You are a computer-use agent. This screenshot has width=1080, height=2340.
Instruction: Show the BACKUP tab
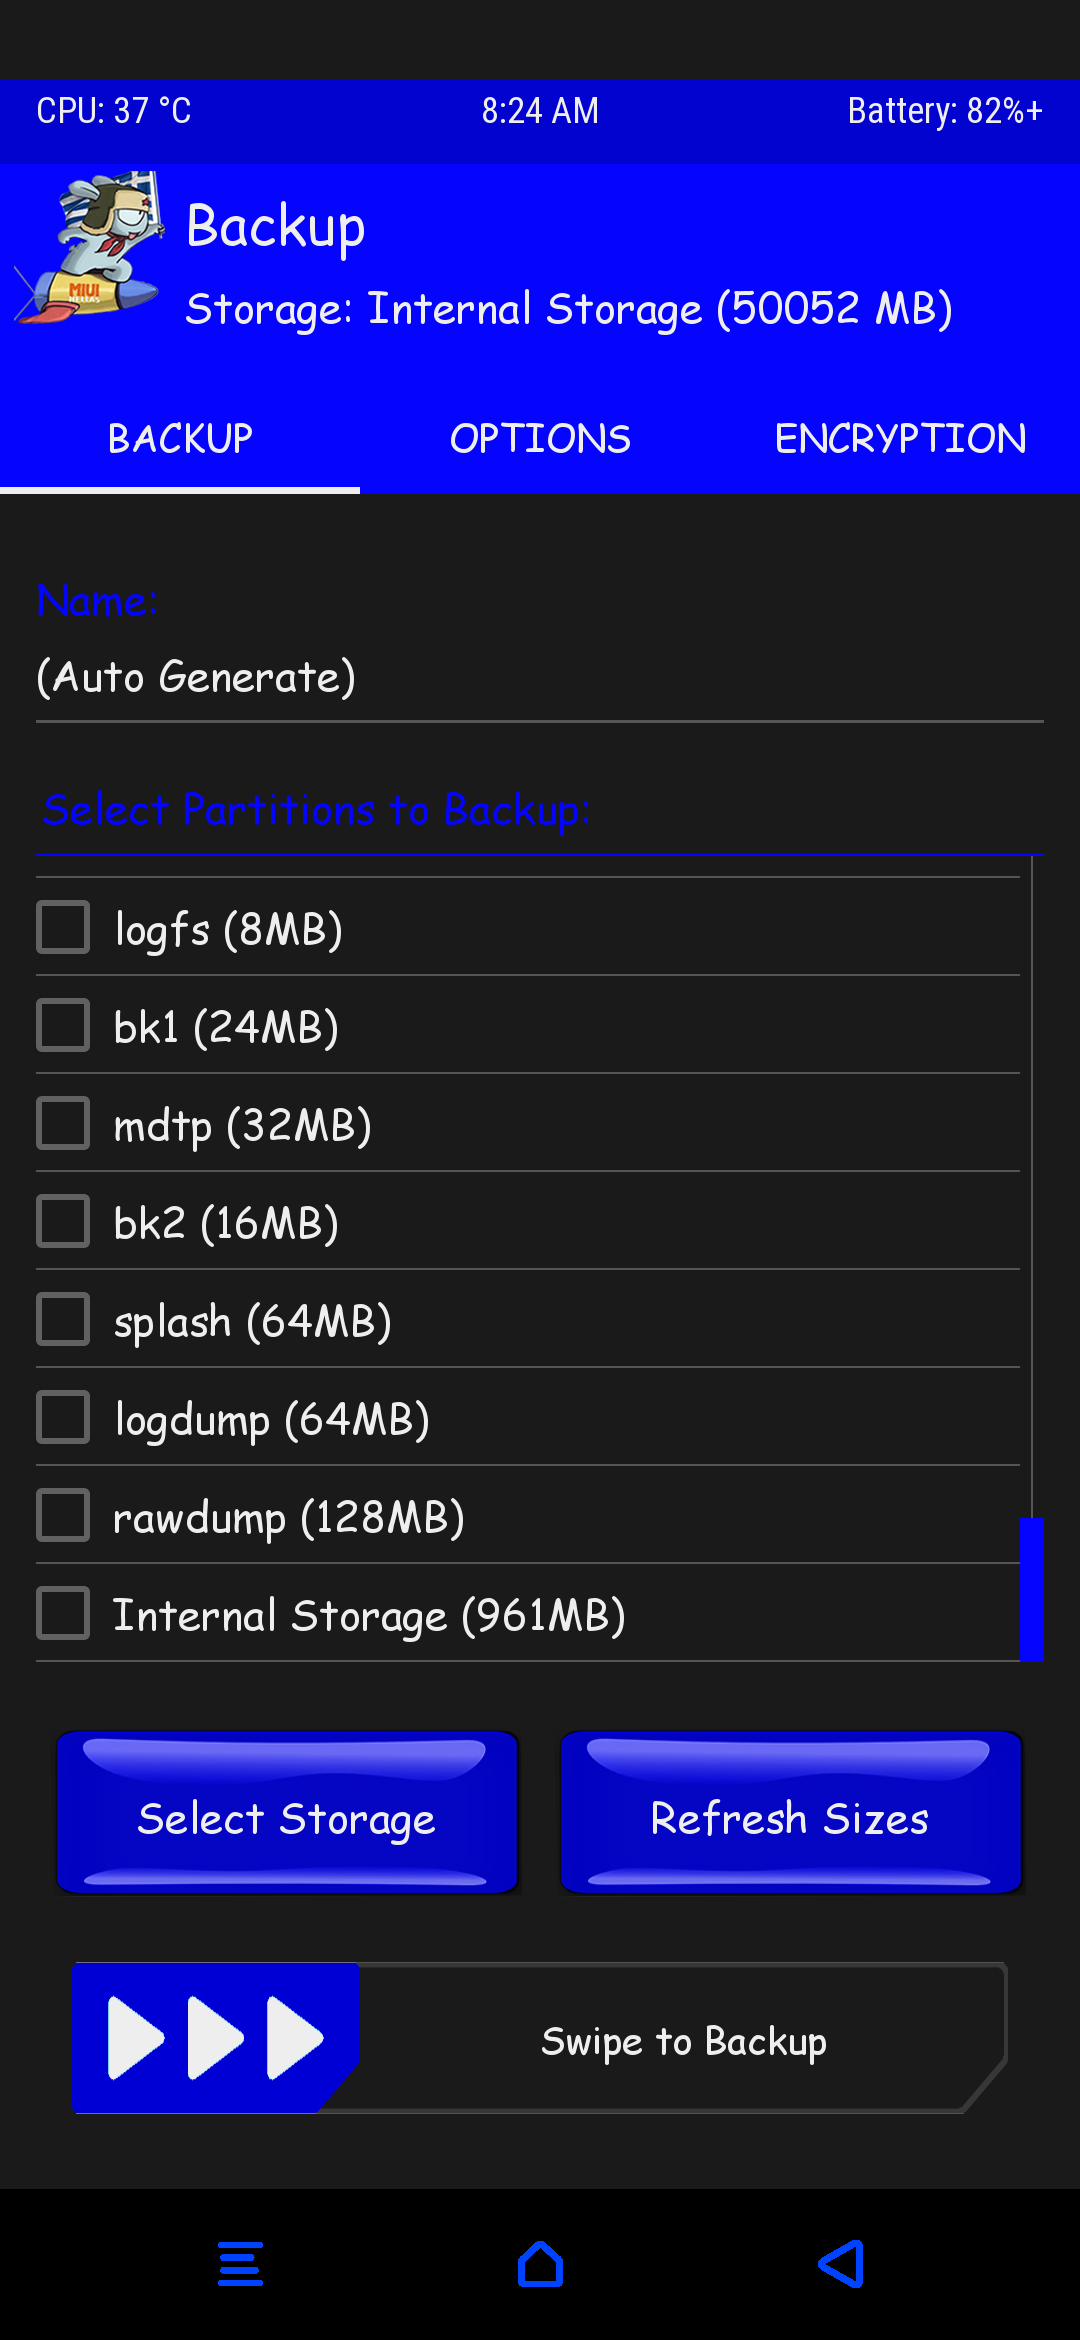click(180, 438)
